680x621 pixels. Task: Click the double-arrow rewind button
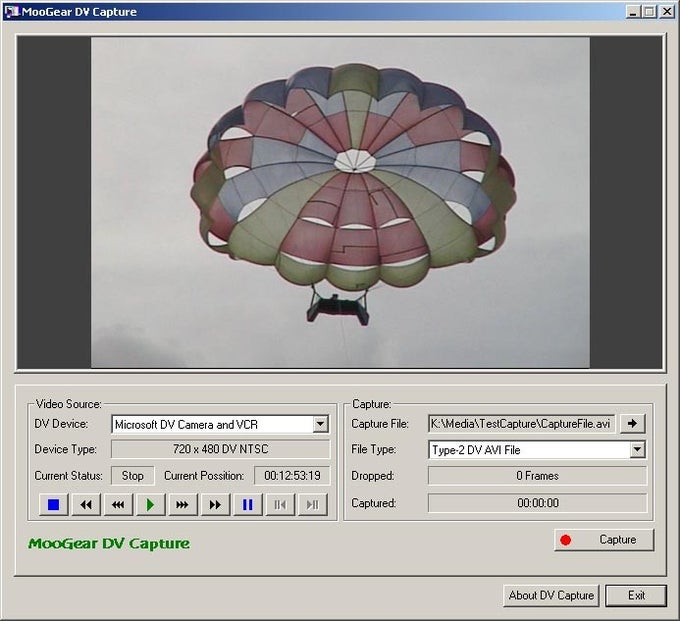[86, 505]
